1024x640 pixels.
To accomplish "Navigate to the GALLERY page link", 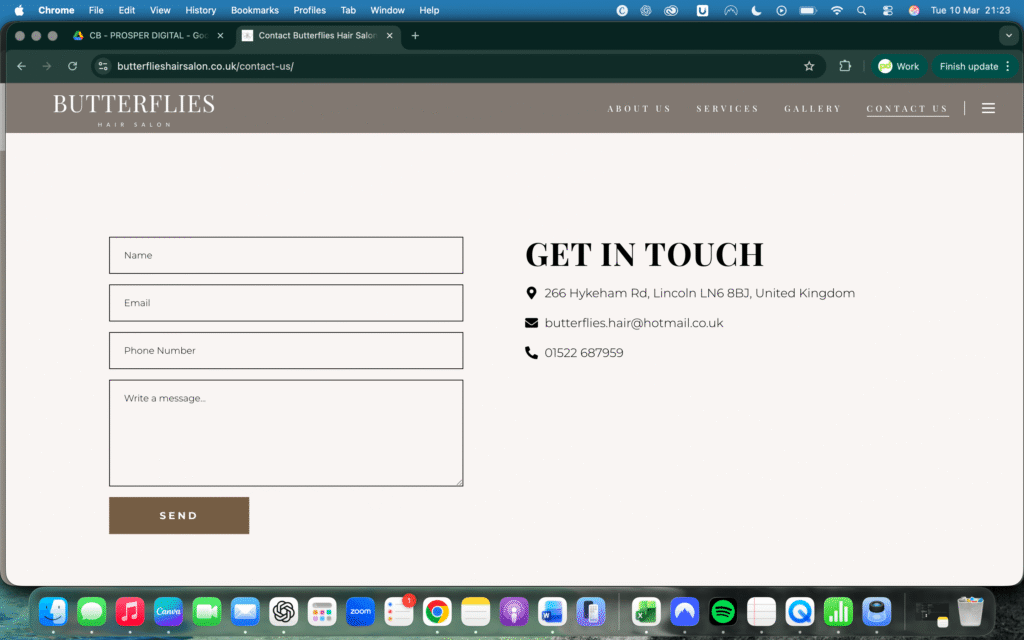I will [812, 108].
